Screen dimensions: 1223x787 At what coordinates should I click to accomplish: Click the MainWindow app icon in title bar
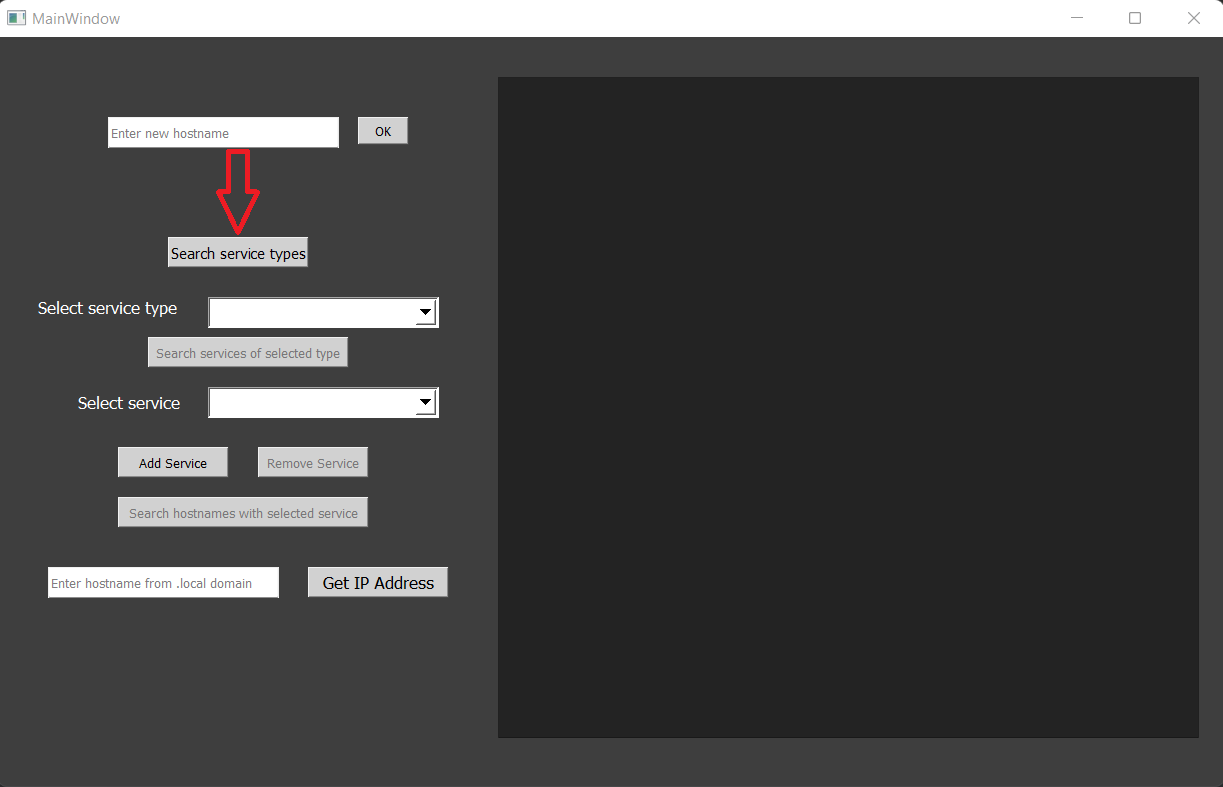tap(16, 18)
